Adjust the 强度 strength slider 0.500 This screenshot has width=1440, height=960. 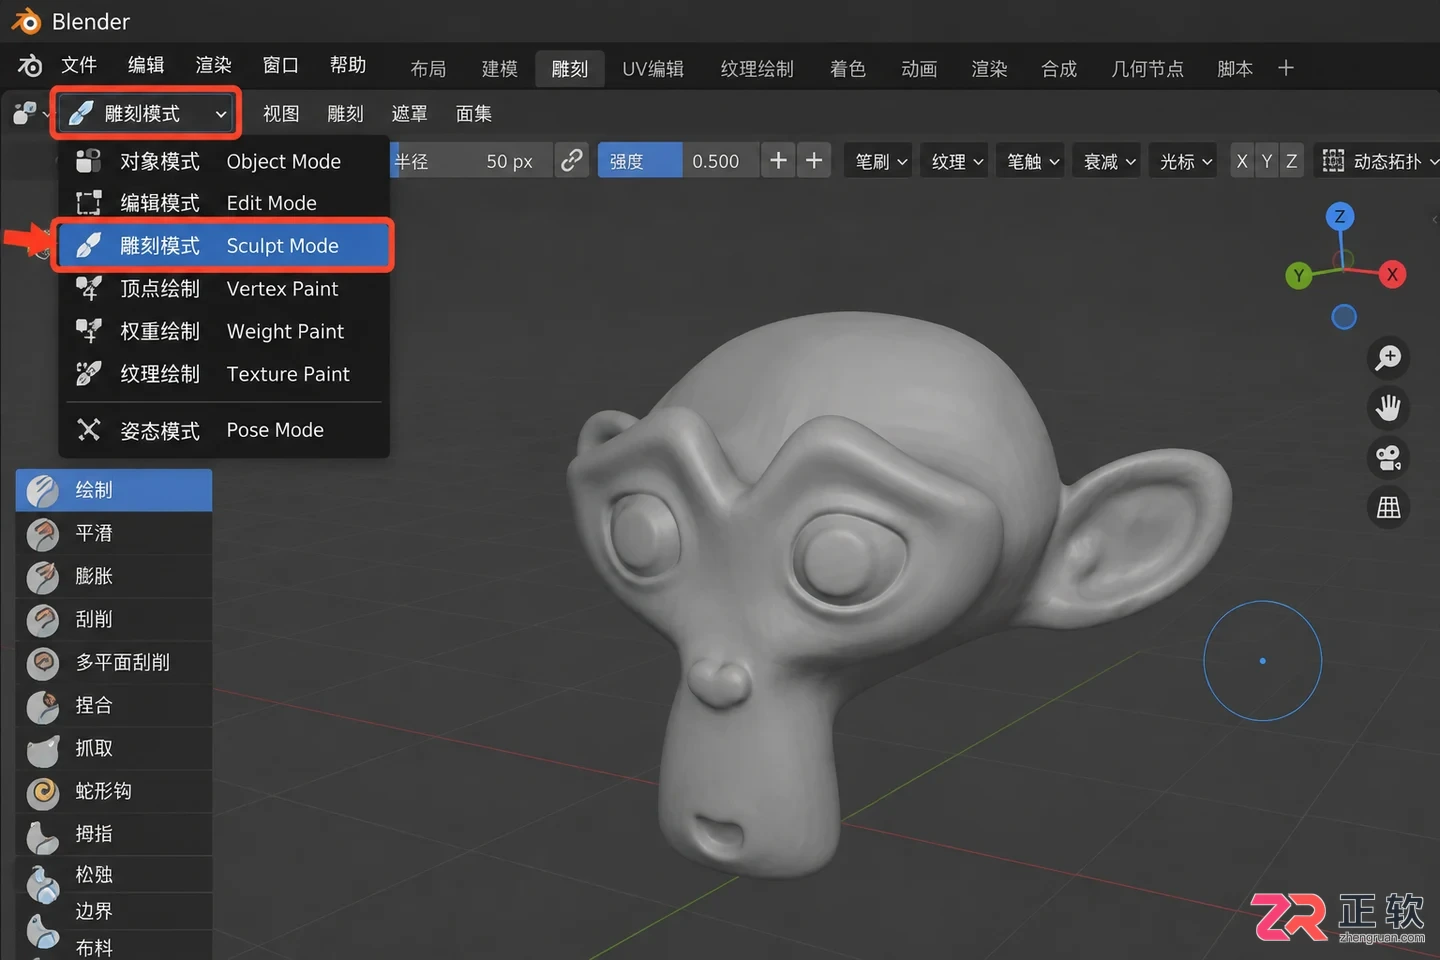click(x=676, y=161)
